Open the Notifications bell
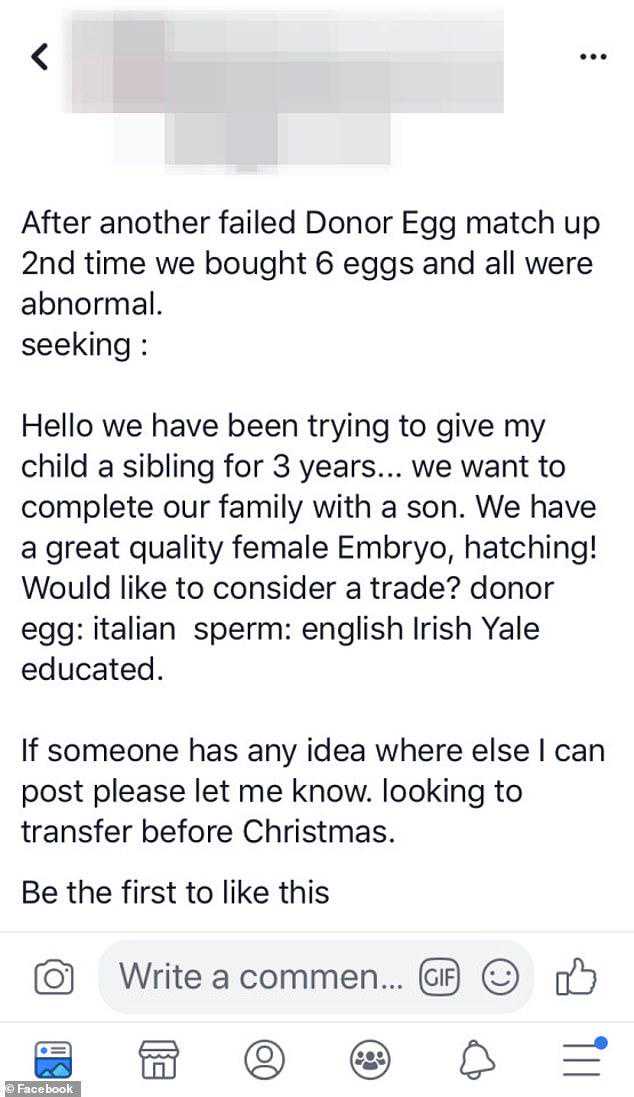Image resolution: width=634 pixels, height=1097 pixels. [x=475, y=1058]
